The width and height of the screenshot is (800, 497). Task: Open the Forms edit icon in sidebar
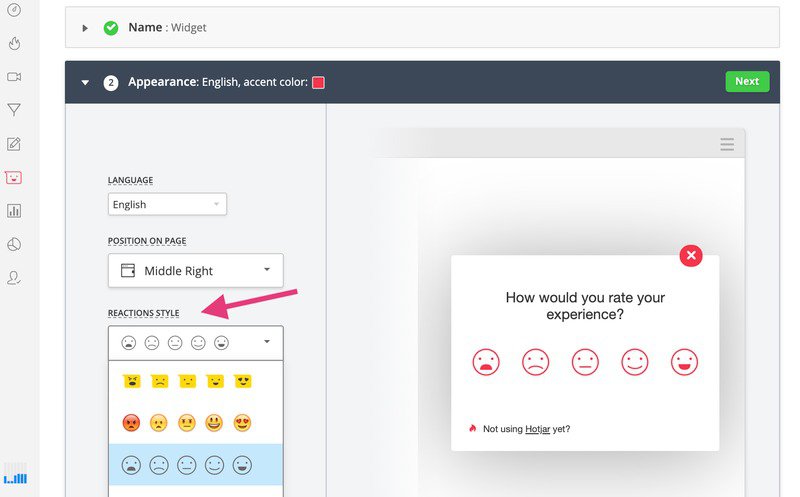click(x=14, y=144)
